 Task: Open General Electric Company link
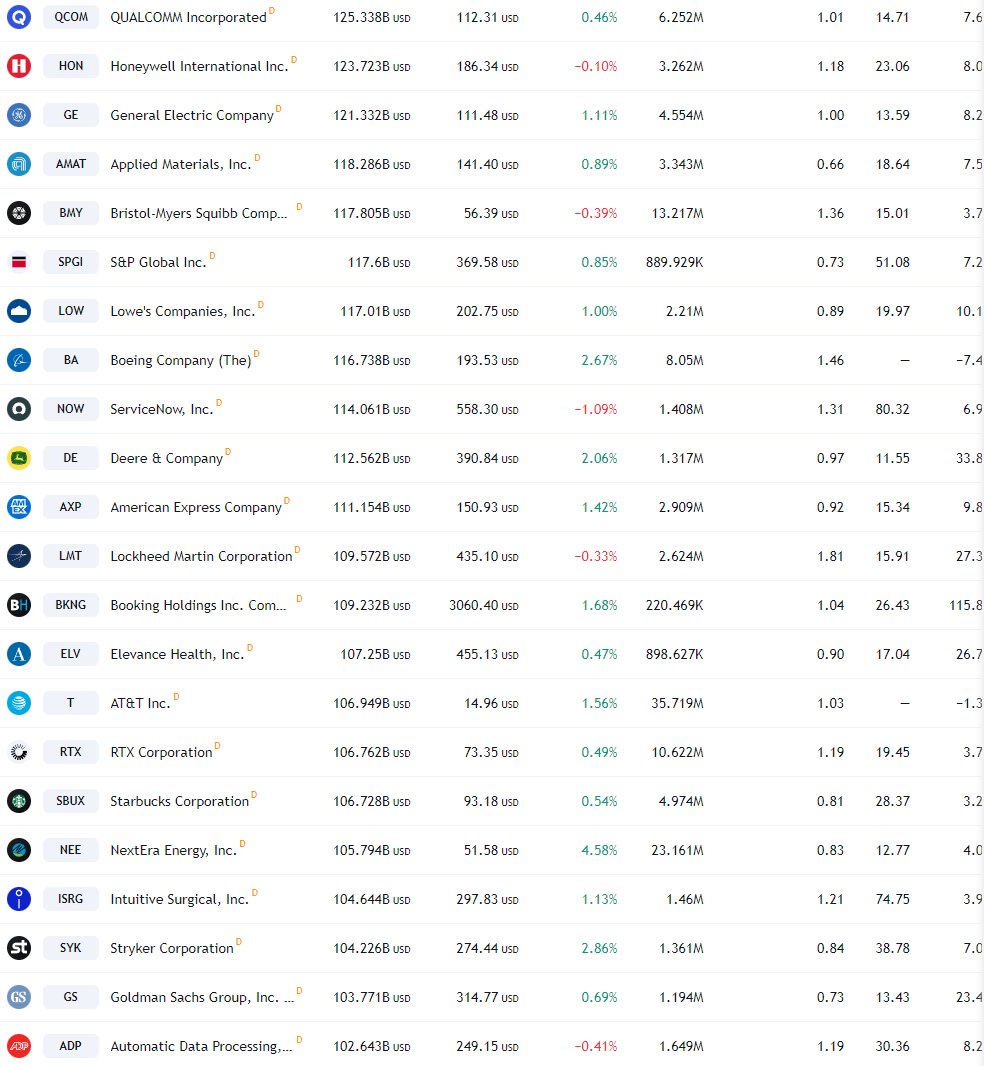click(x=192, y=116)
